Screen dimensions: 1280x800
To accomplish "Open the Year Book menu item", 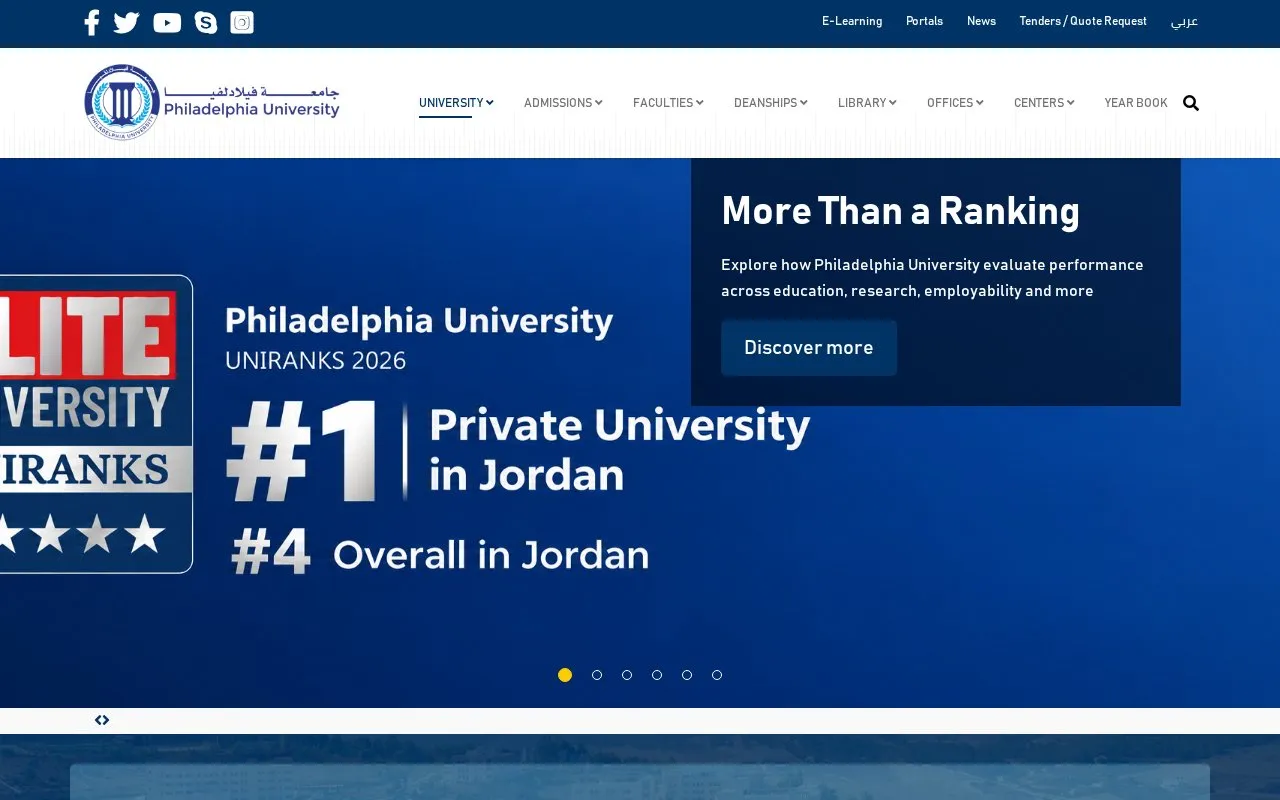I will [1136, 103].
